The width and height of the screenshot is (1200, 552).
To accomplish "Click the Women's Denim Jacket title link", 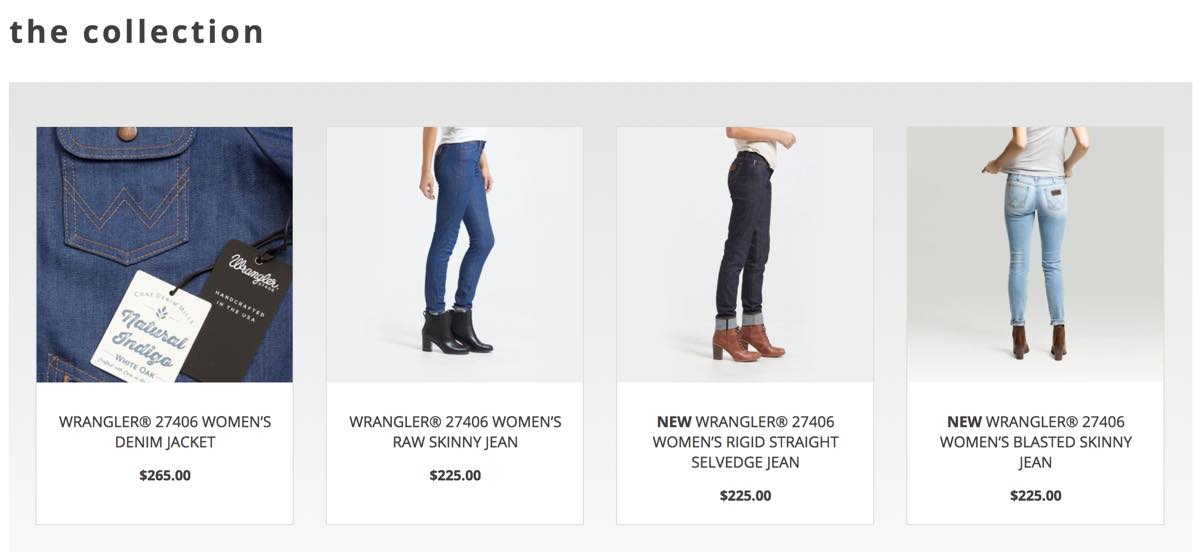I will coord(165,432).
